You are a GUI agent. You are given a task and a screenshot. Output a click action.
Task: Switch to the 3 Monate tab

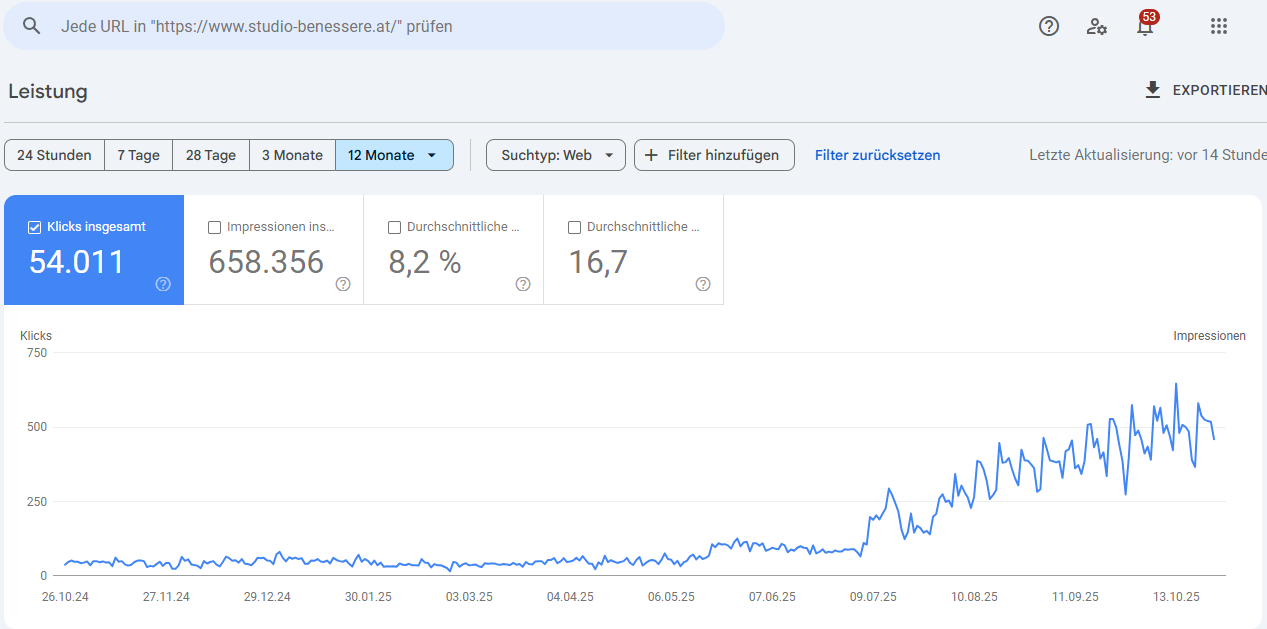pyautogui.click(x=292, y=155)
